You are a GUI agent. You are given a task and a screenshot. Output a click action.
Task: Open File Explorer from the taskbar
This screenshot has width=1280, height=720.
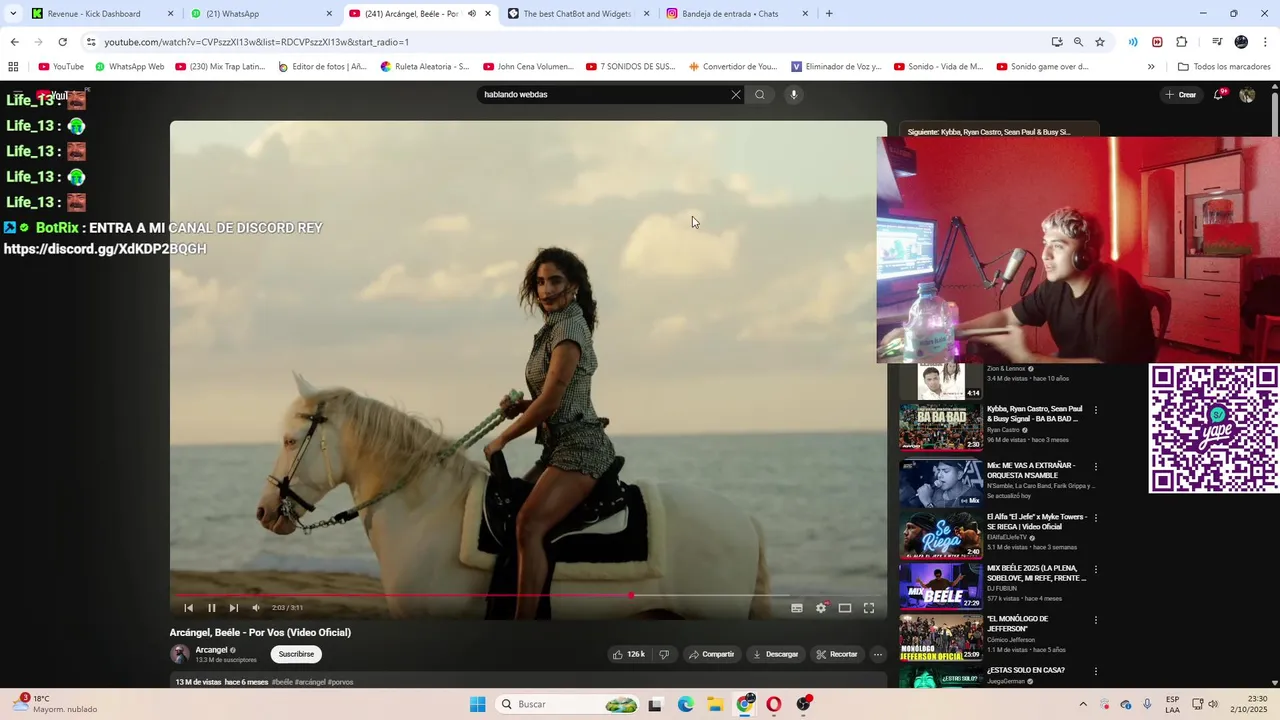click(715, 705)
